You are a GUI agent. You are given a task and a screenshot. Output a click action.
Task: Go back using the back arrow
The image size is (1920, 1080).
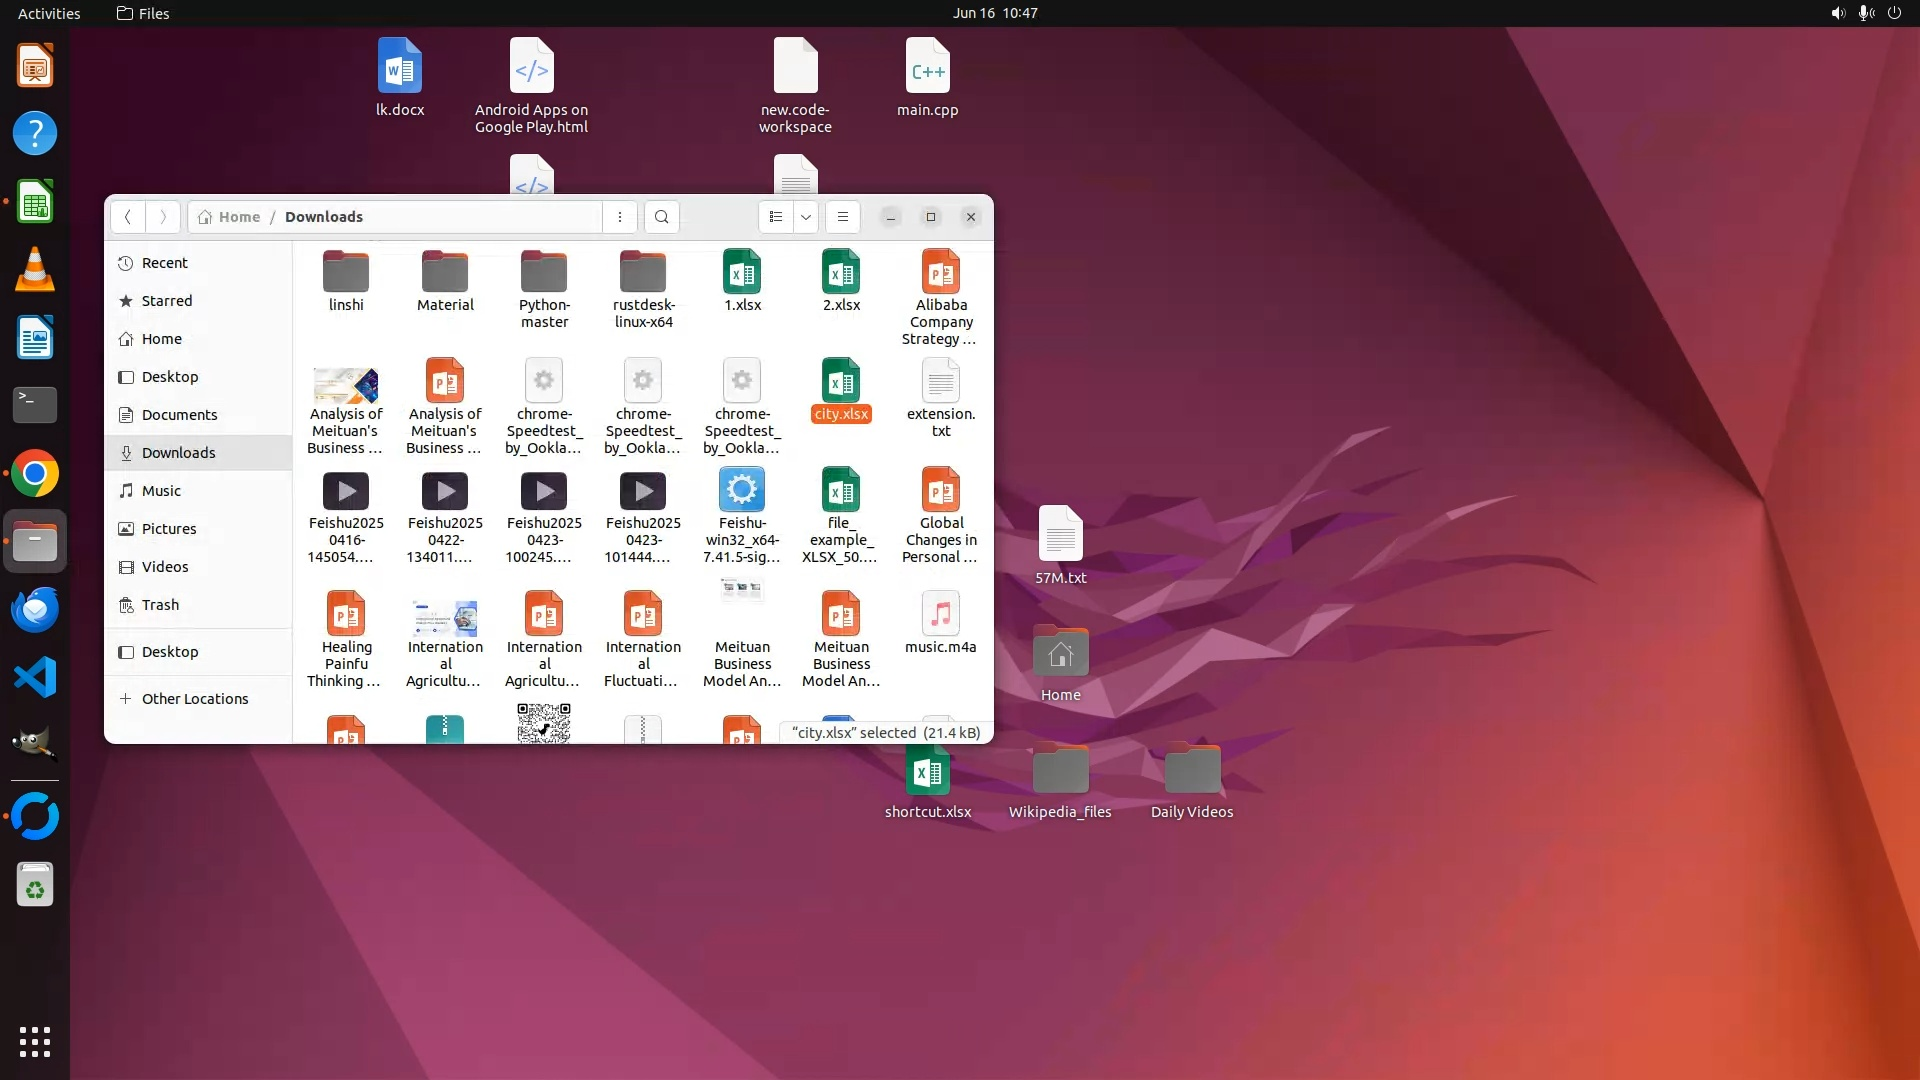[x=127, y=217]
